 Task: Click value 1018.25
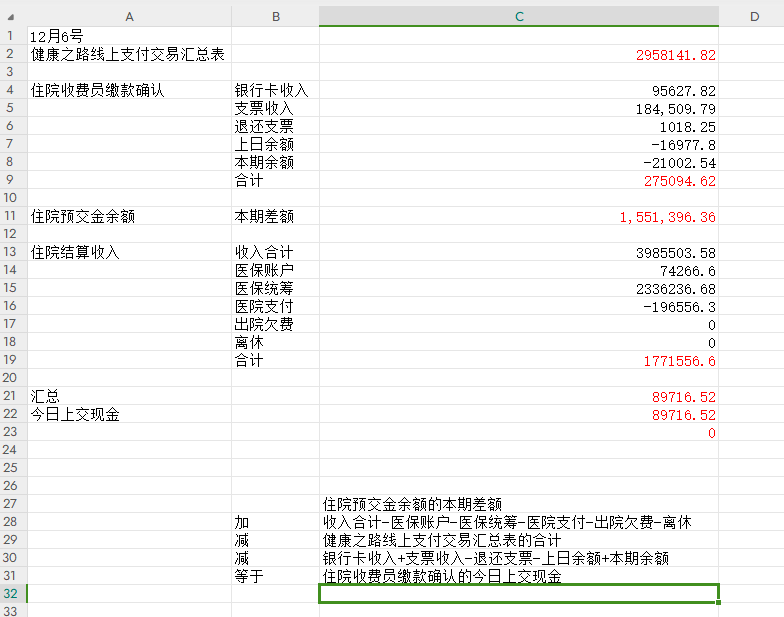click(688, 126)
